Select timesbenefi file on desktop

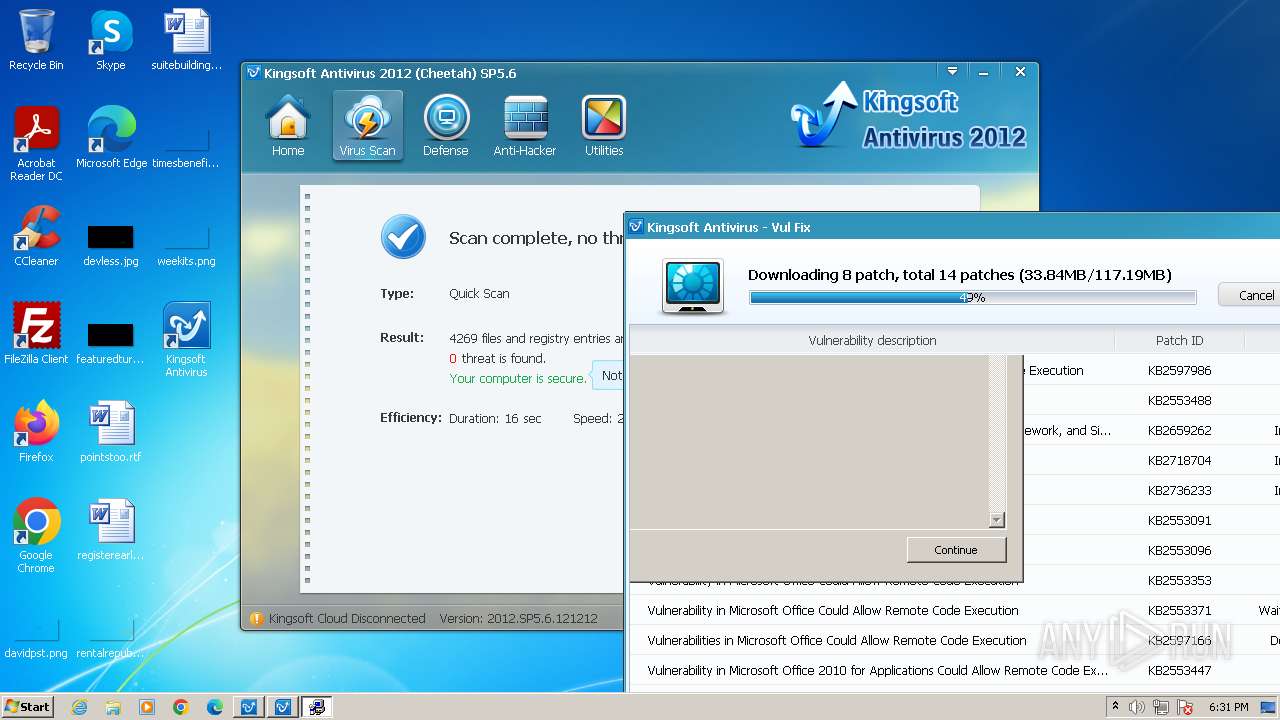click(x=187, y=148)
